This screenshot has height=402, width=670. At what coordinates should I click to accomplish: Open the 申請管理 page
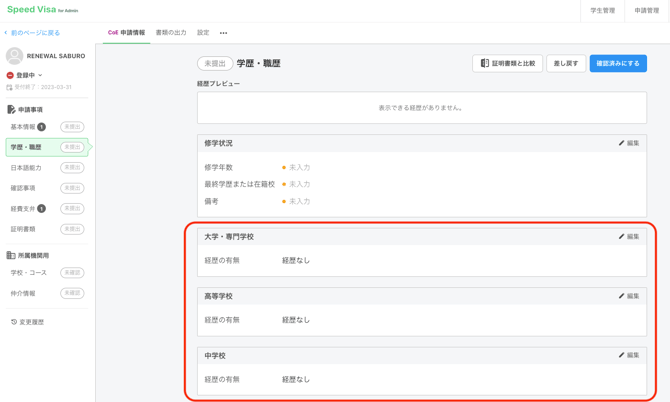tap(646, 11)
